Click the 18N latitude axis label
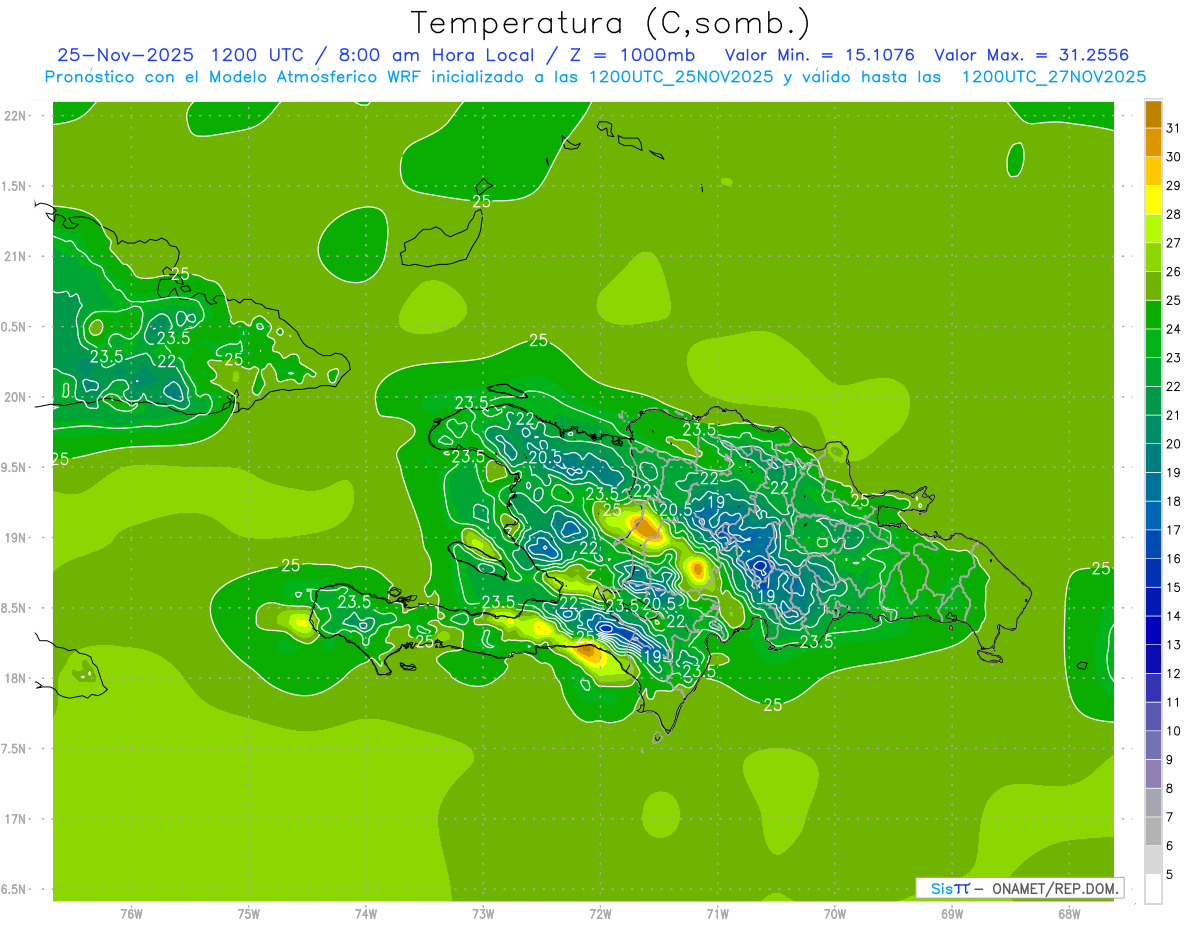The image size is (1200, 927). (x=16, y=678)
